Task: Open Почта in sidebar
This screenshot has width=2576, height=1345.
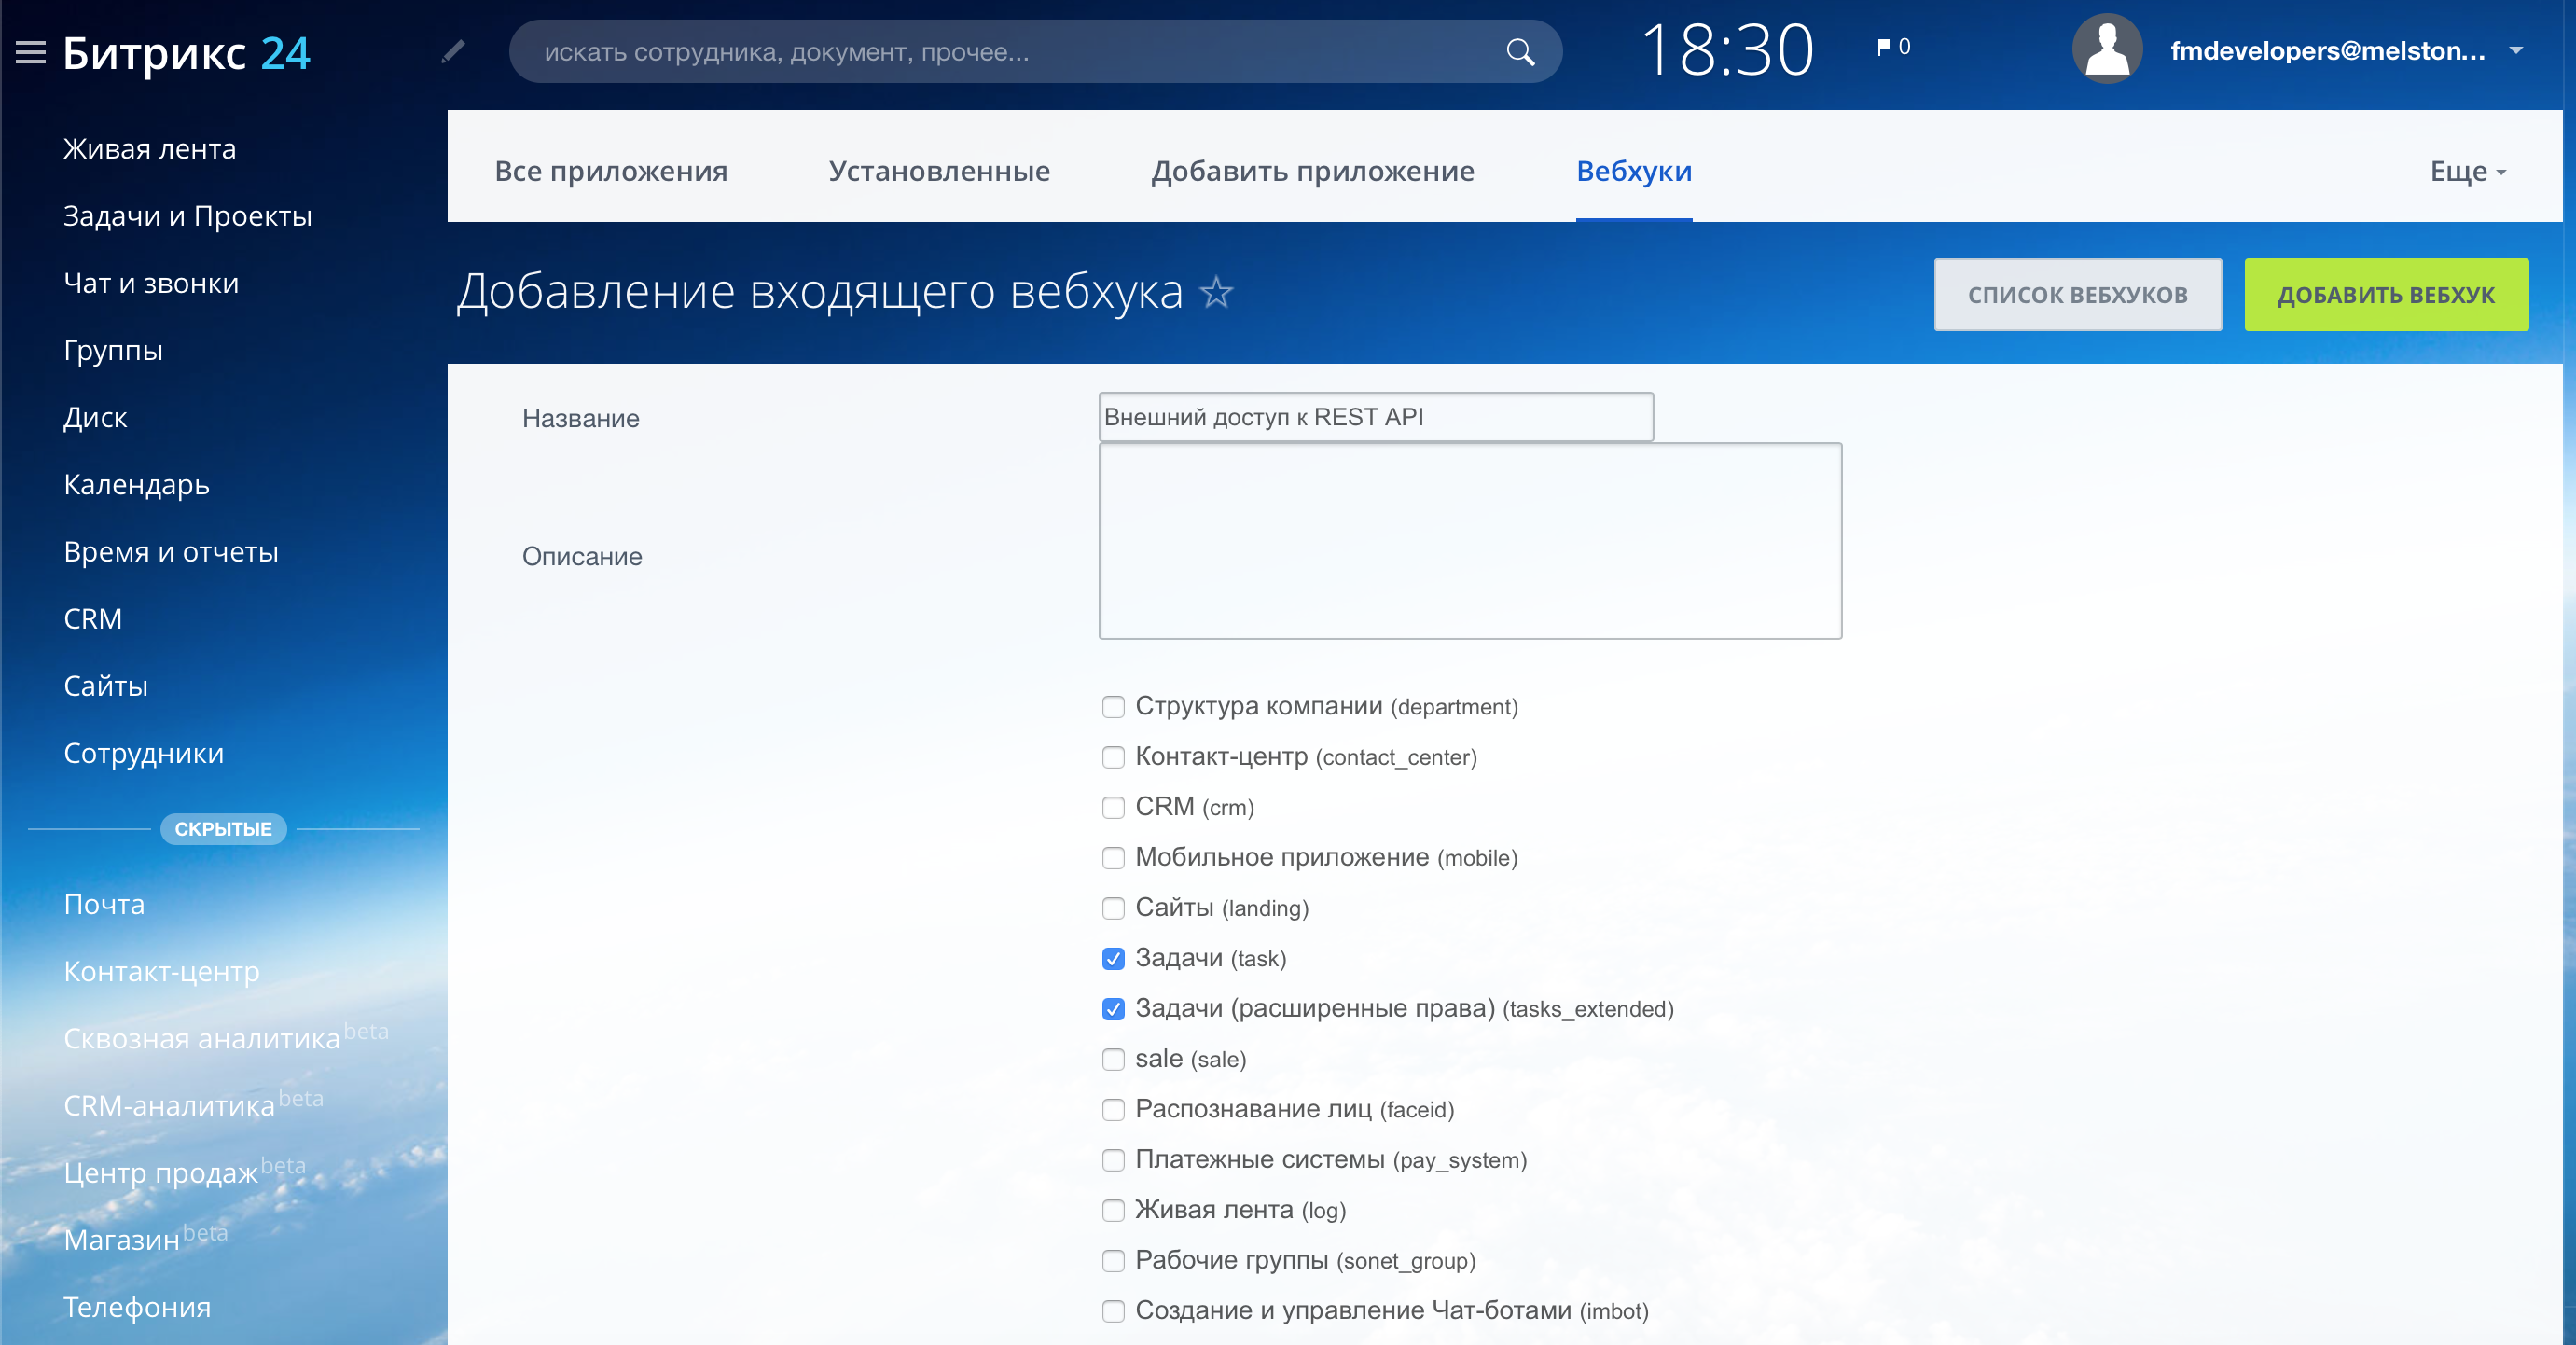Action: [104, 904]
